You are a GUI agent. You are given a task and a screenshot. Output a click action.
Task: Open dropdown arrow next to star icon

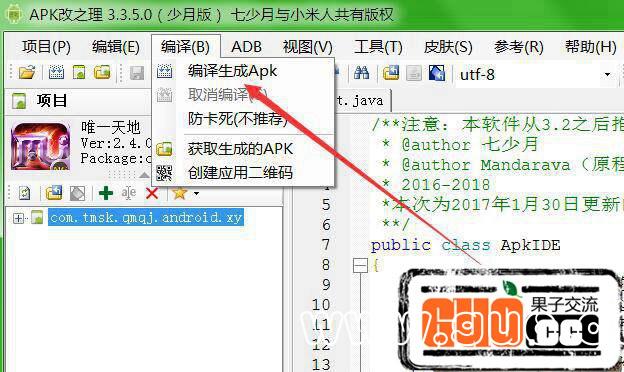pyautogui.click(x=196, y=194)
